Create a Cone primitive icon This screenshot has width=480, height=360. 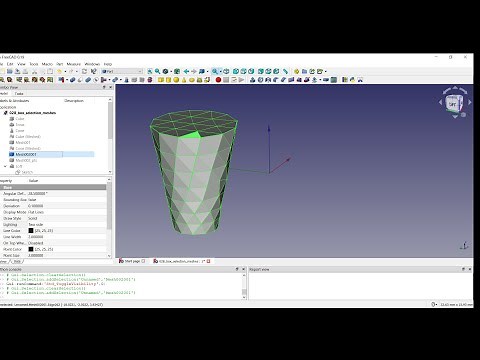tap(184, 80)
